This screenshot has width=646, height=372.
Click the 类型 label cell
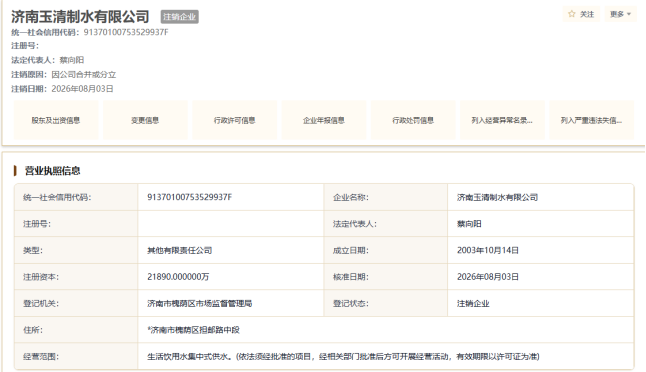click(76, 250)
